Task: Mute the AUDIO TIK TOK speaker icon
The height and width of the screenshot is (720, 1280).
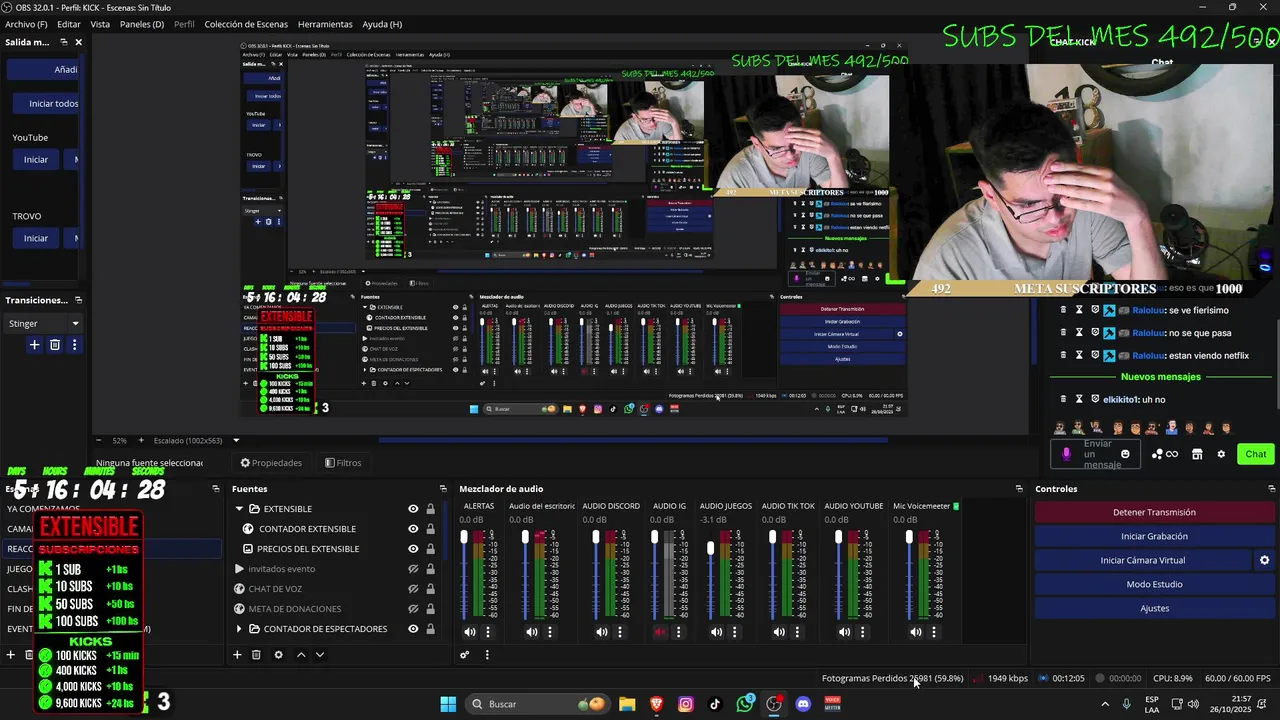Action: tap(779, 632)
